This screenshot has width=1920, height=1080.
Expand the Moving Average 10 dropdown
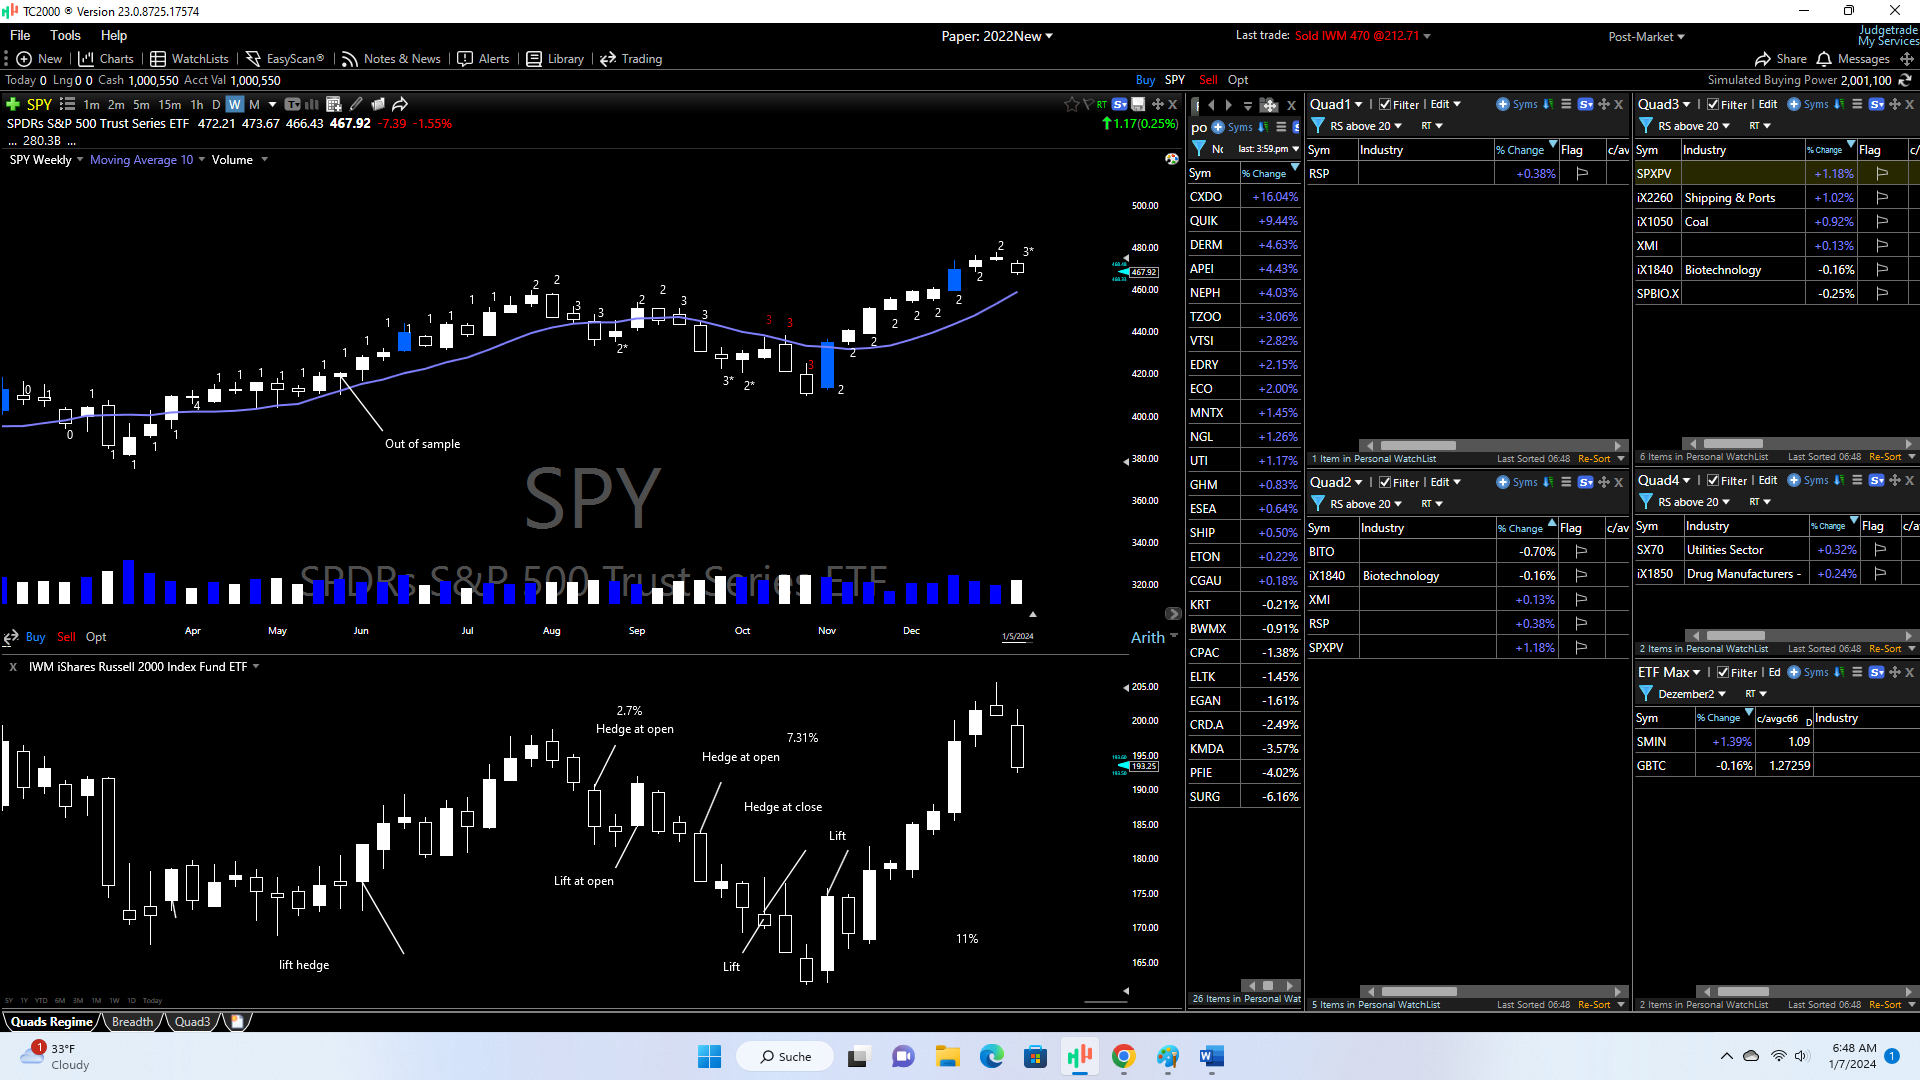(x=202, y=160)
